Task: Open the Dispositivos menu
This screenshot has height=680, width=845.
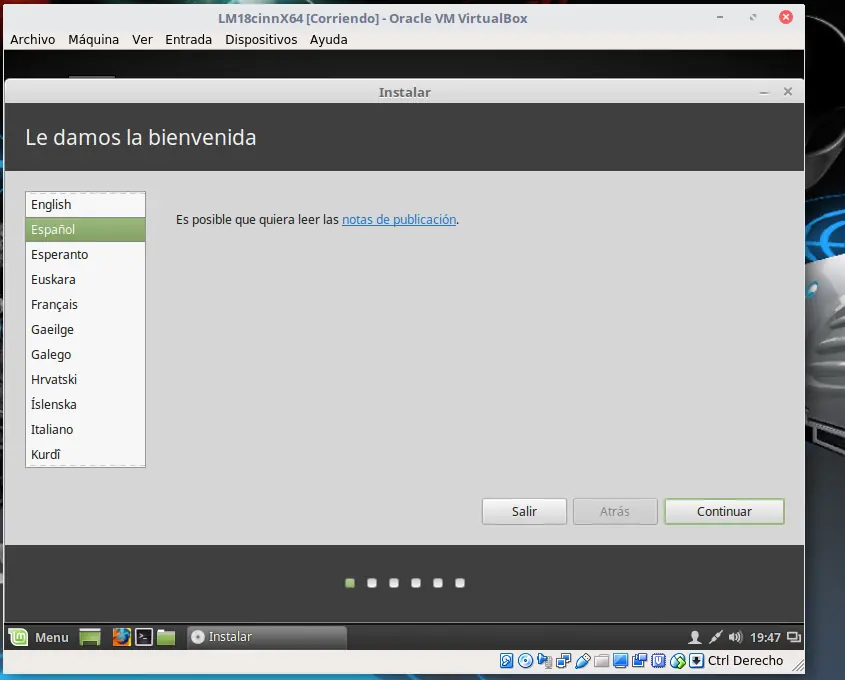Action: point(261,40)
